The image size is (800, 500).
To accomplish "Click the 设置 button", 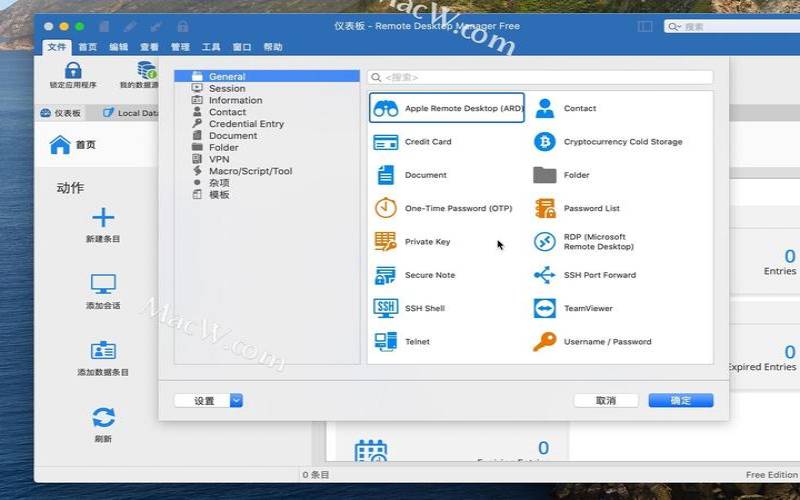I will (x=203, y=401).
